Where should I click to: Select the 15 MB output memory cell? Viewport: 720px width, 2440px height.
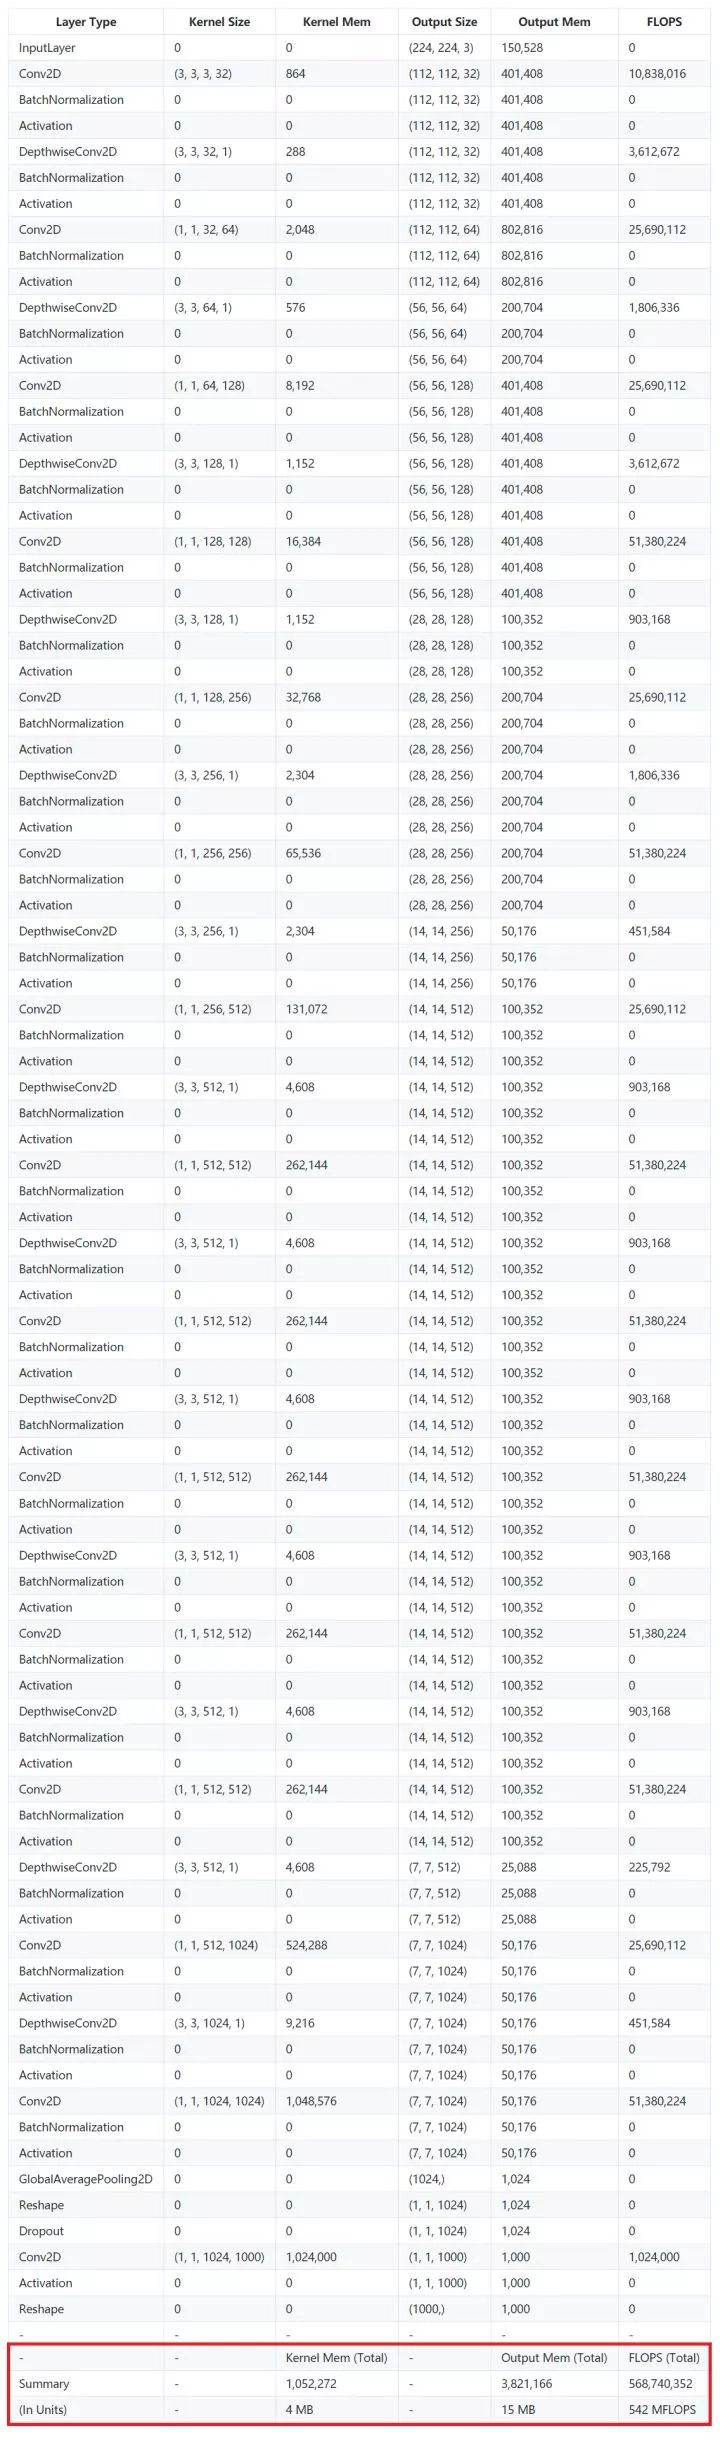click(518, 2409)
